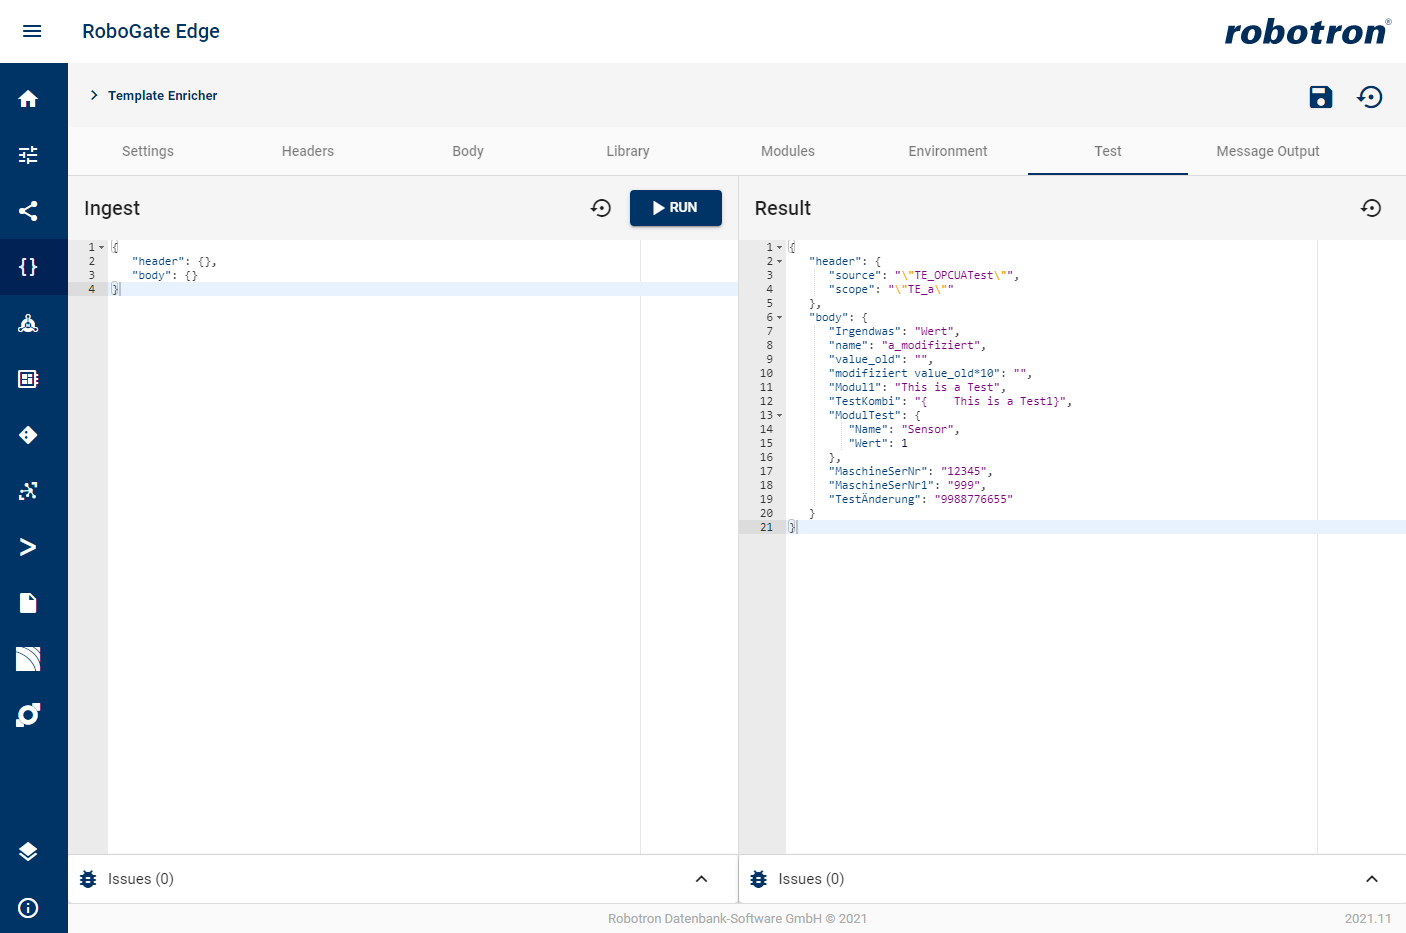
Task: Open the sliders settings sidebar icon
Action: [x=28, y=155]
